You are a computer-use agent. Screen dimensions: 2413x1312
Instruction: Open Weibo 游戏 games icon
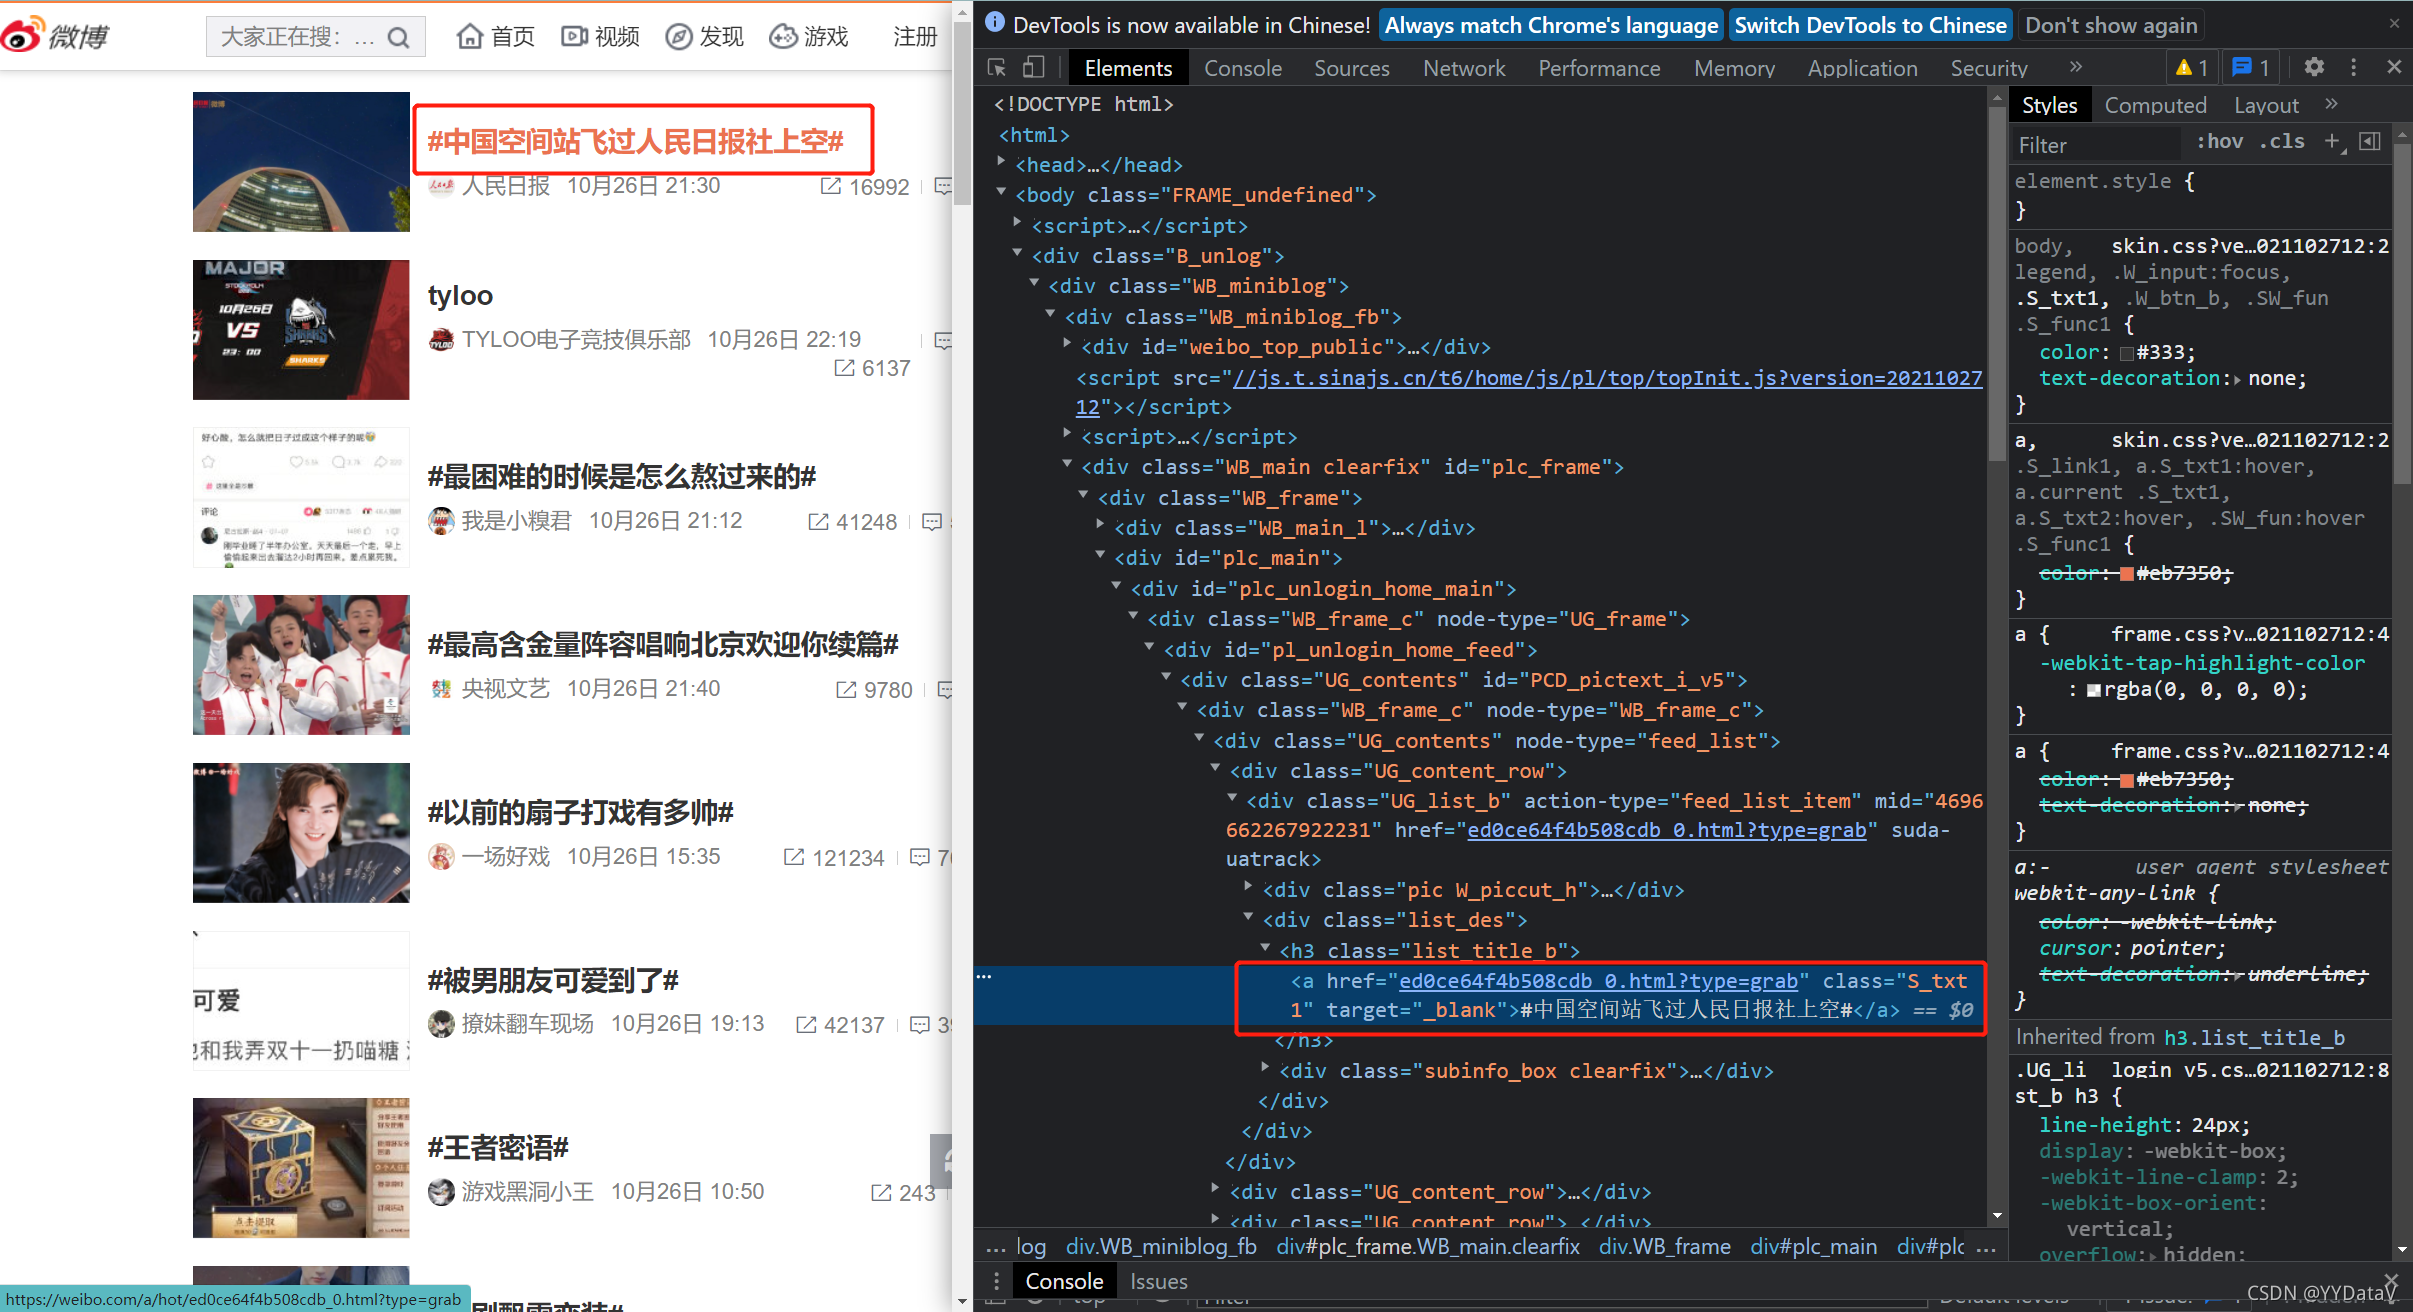(x=785, y=36)
